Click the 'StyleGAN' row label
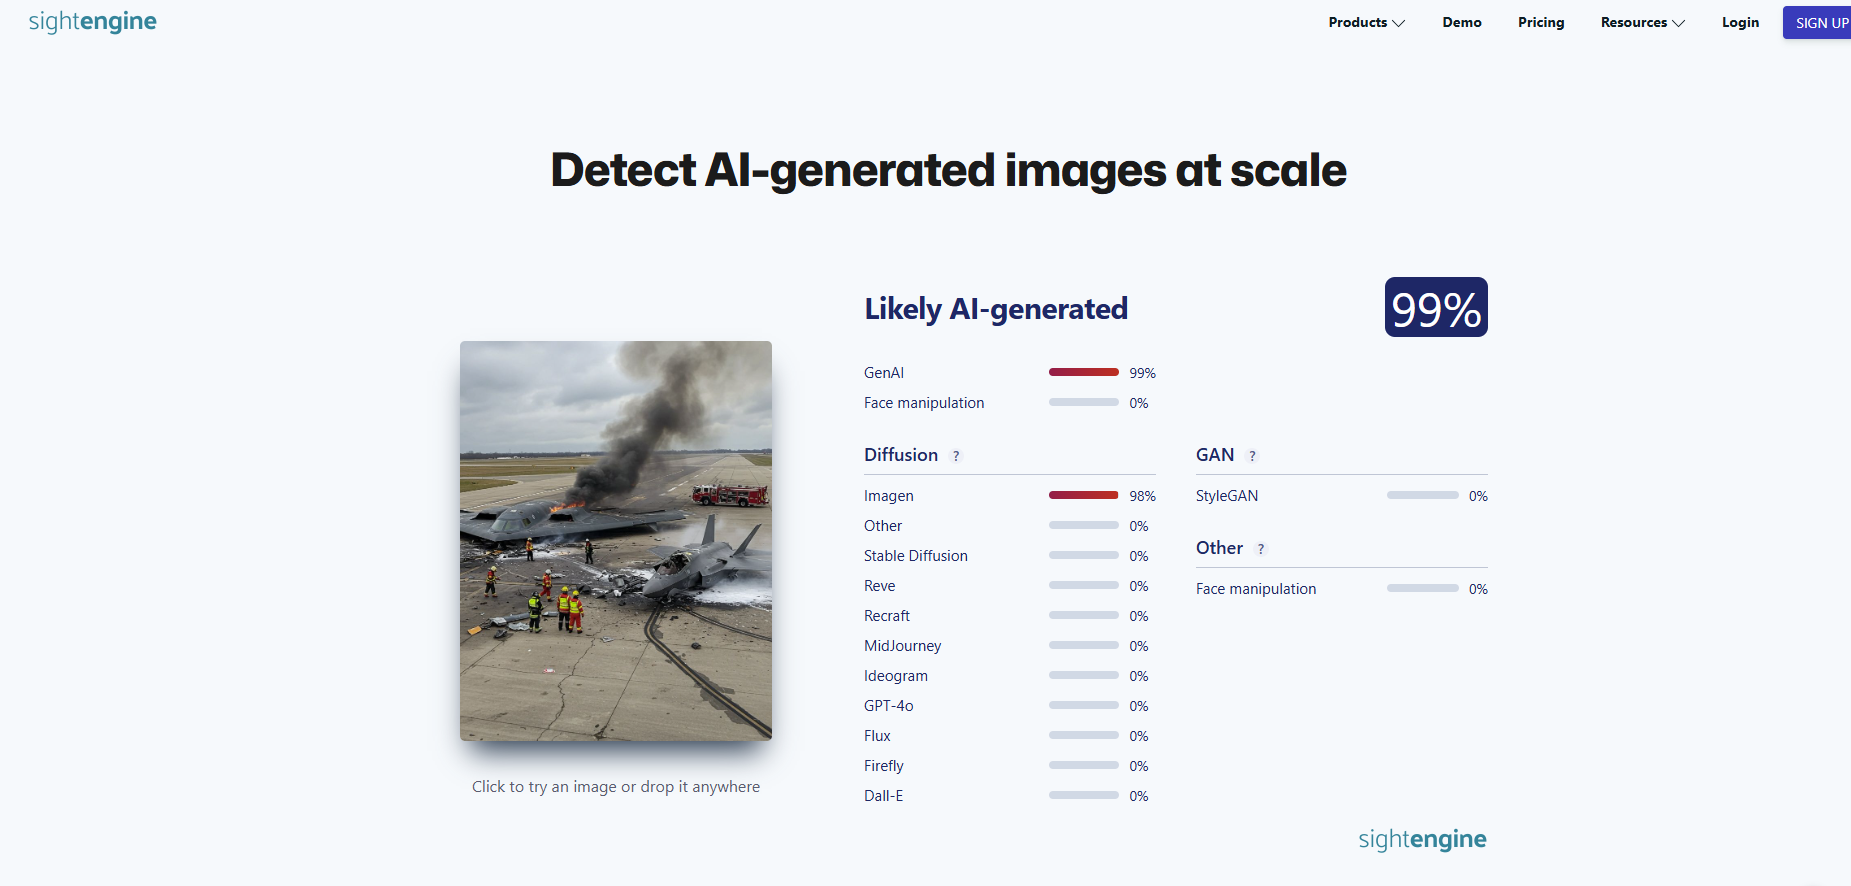This screenshot has width=1851, height=886. click(x=1227, y=496)
